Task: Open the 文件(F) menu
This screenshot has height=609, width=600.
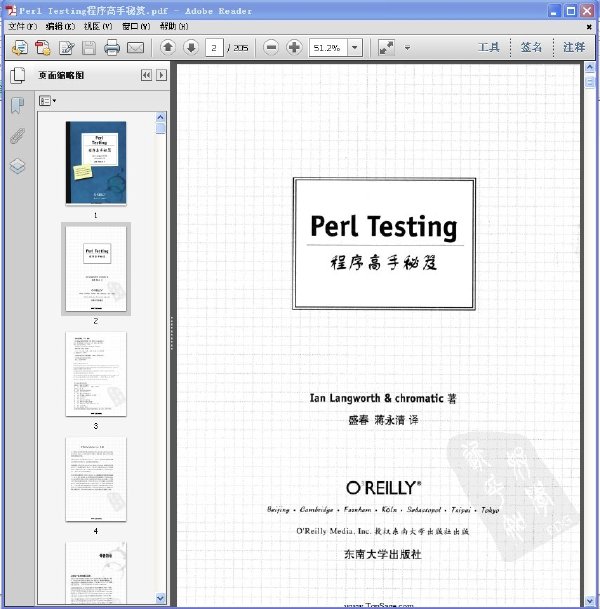Action: (x=23, y=26)
